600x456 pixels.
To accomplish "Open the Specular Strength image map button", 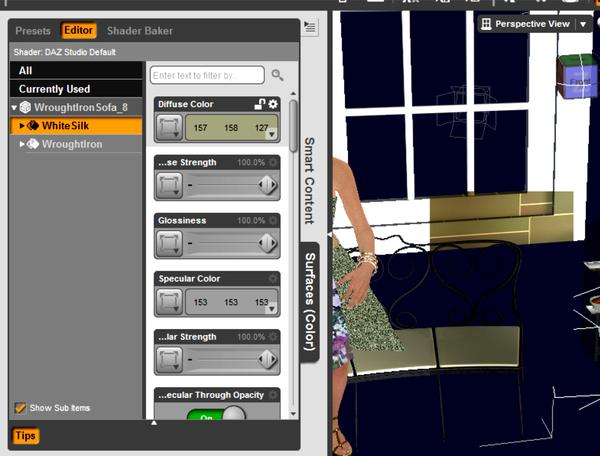I will 169,360.
